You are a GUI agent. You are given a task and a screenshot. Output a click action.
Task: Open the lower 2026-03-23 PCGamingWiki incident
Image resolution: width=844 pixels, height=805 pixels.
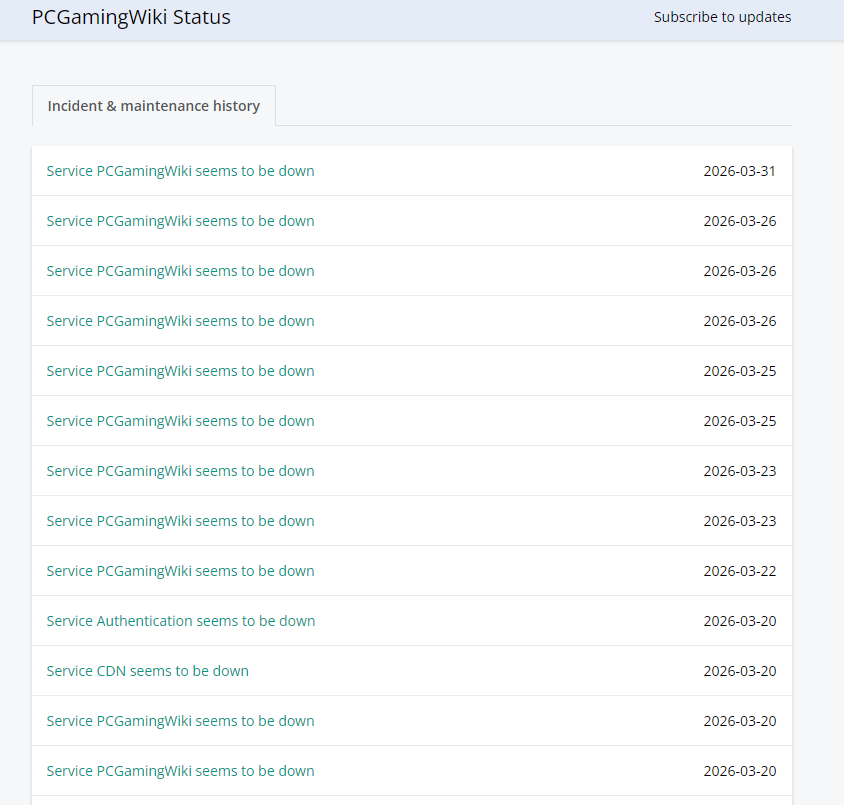(180, 521)
